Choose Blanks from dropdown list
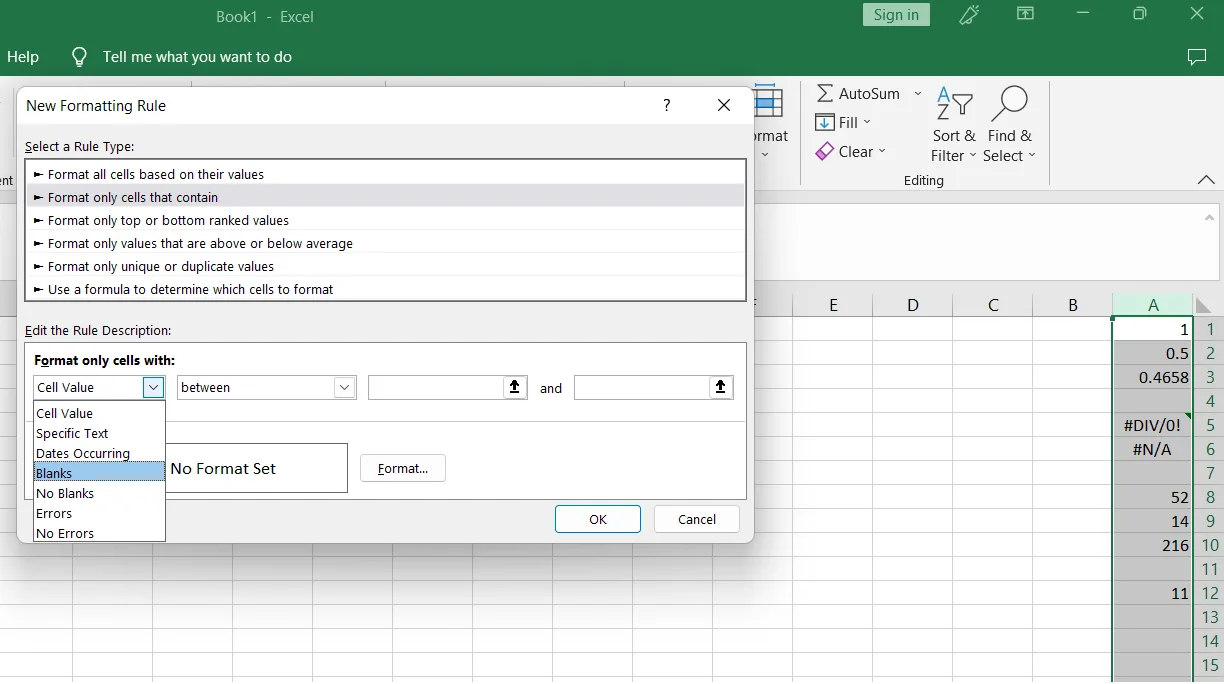The width and height of the screenshot is (1224, 684). point(99,473)
